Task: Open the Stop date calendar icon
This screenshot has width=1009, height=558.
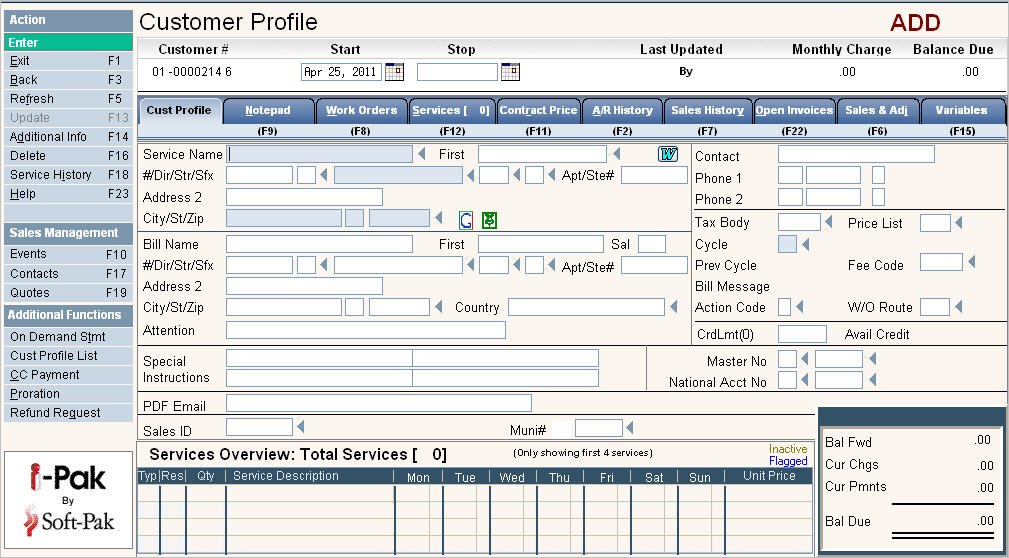Action: [x=510, y=71]
